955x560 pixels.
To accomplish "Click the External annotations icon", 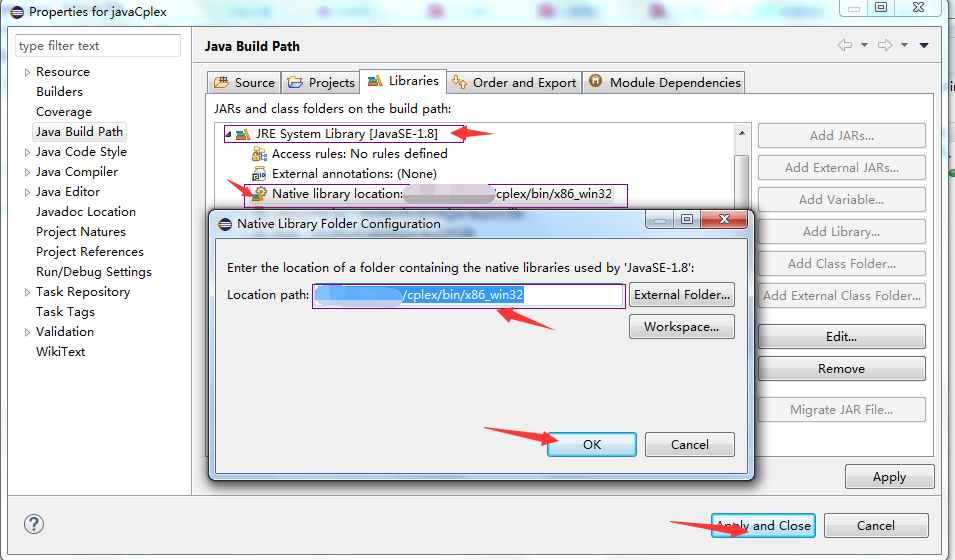I will [259, 174].
